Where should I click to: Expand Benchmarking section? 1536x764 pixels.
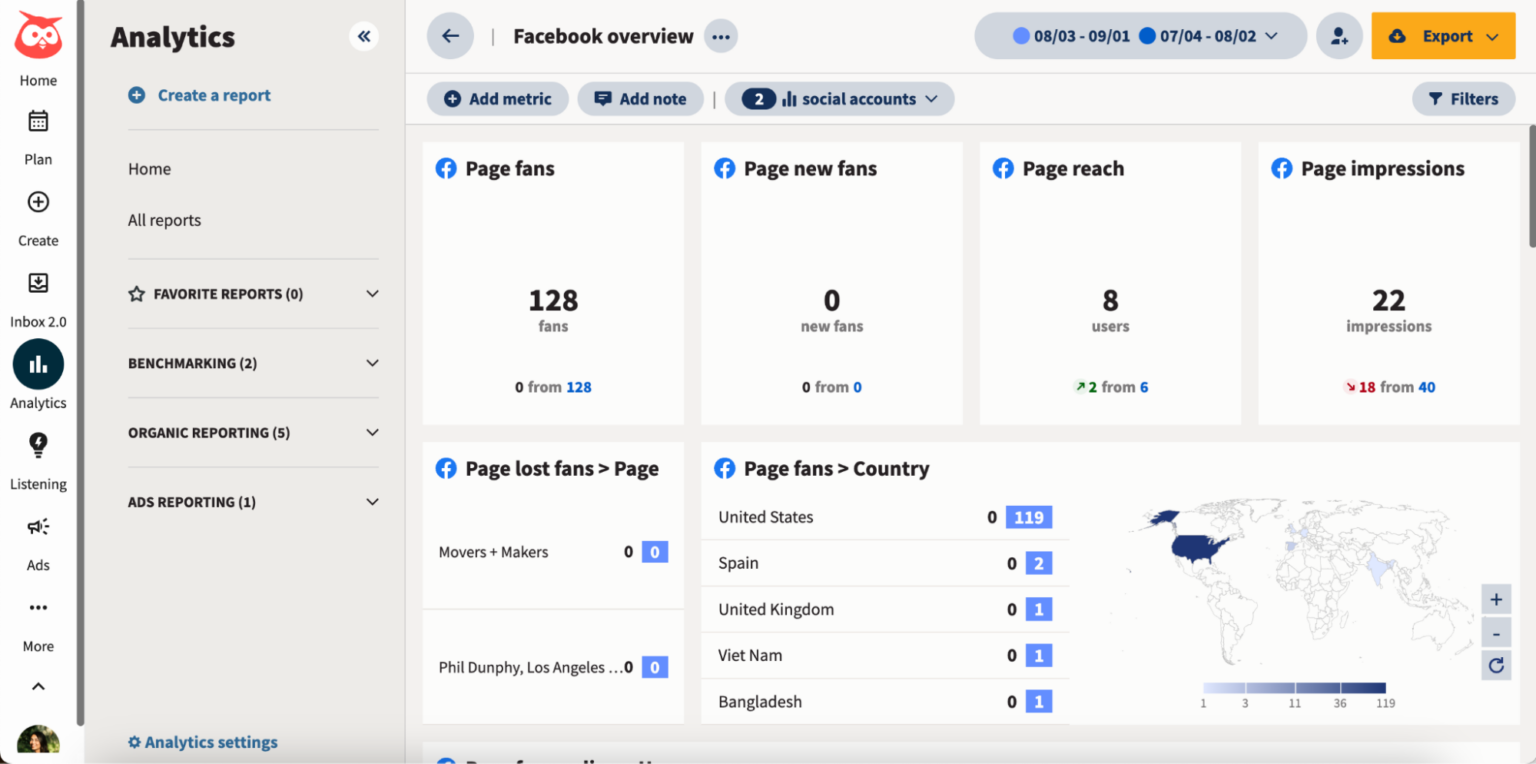[x=253, y=363]
